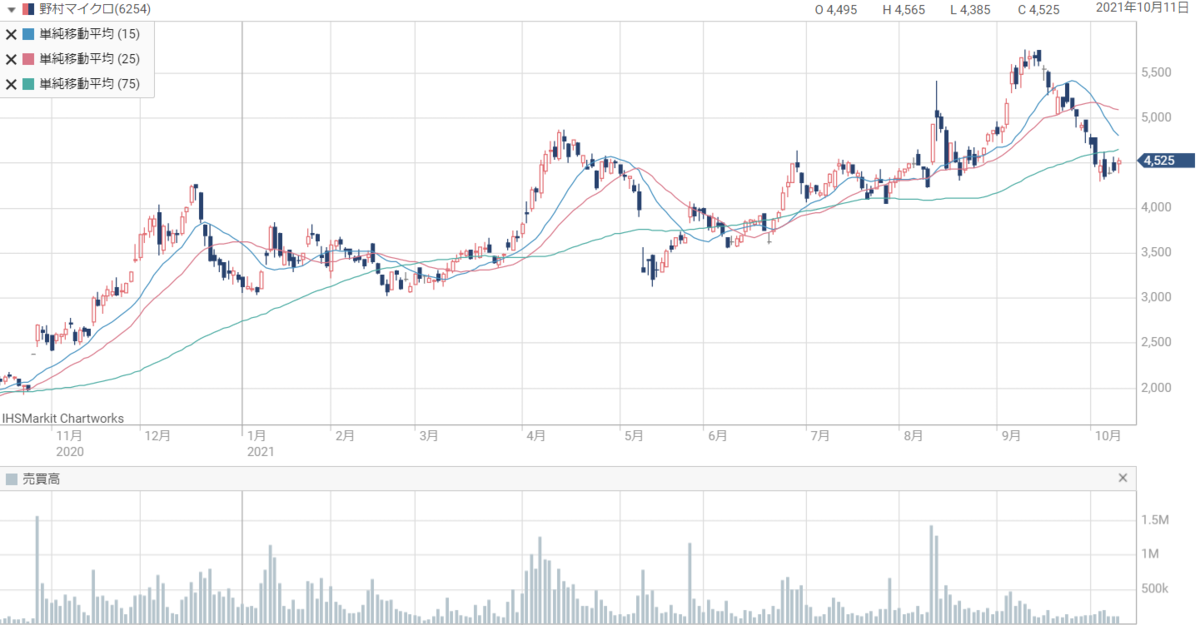Click the candlestick icon beside 野村マイクロ
Viewport: 1200px width, 625px height.
26,10
